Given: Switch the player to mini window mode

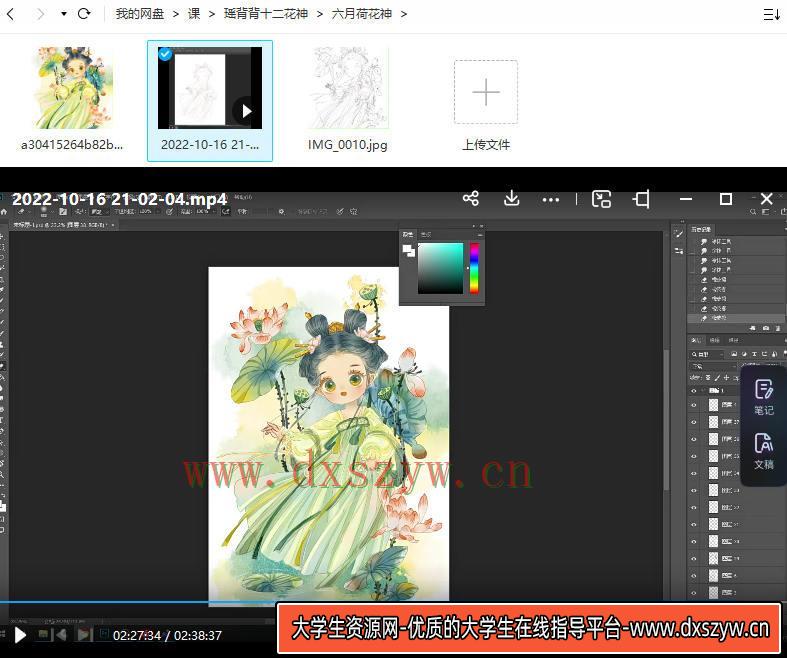Looking at the screenshot, I should [x=601, y=199].
